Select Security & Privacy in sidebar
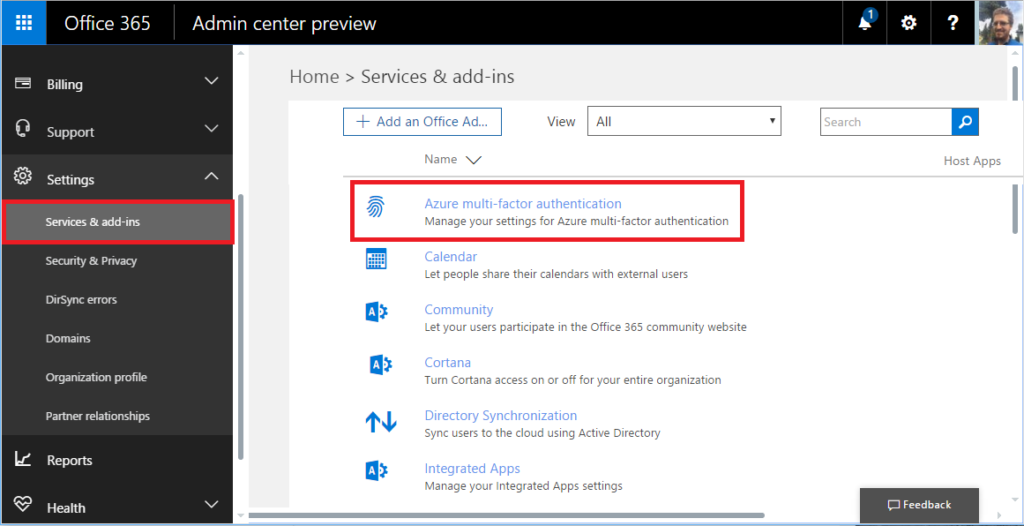Screen dimensions: 1024x526 91,261
